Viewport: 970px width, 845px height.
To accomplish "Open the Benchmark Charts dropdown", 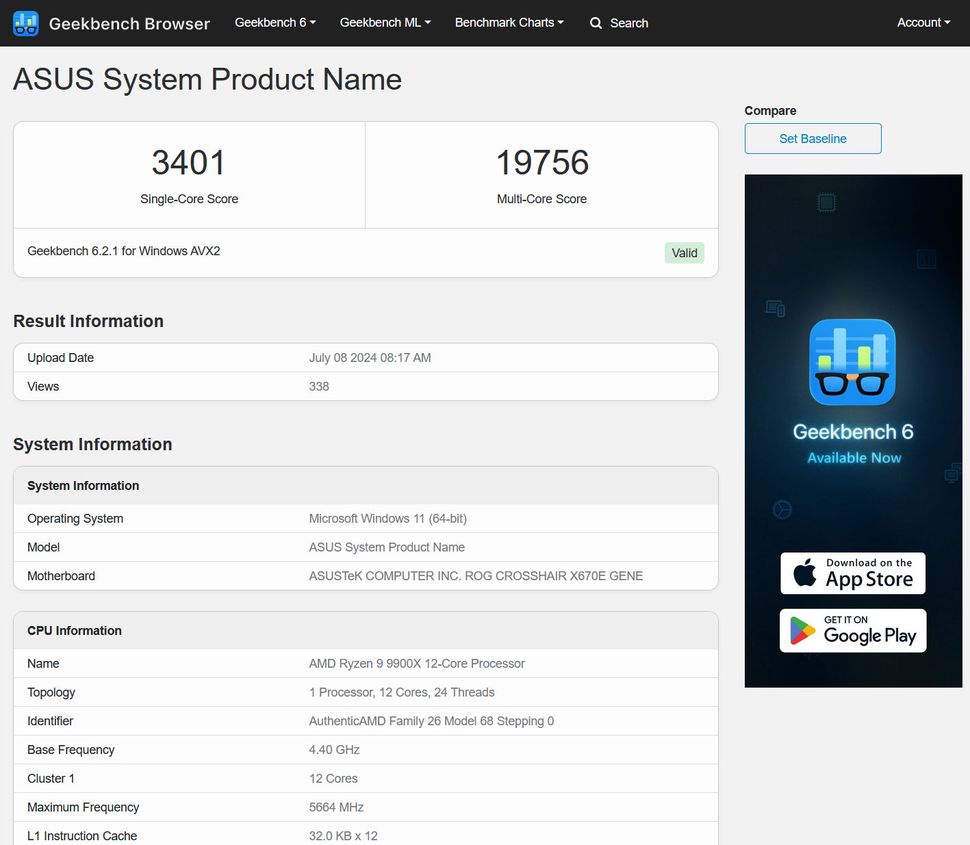I will click(509, 22).
